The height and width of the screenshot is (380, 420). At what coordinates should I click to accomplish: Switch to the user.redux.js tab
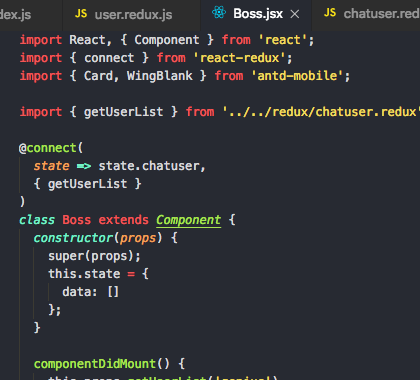(x=131, y=15)
